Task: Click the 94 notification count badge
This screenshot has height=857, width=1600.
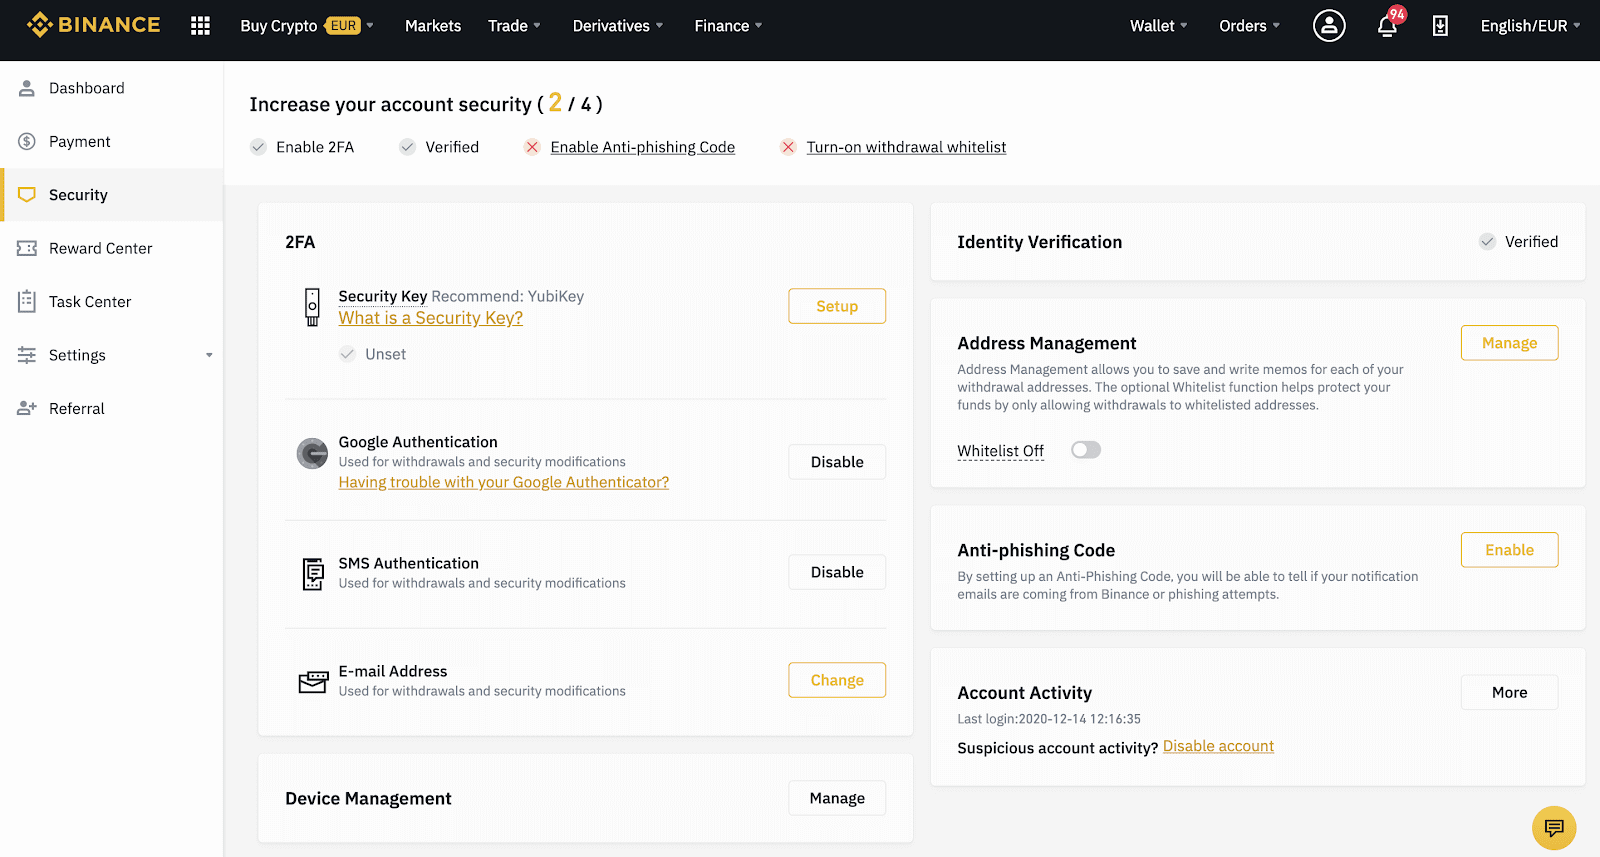Action: pos(1397,14)
